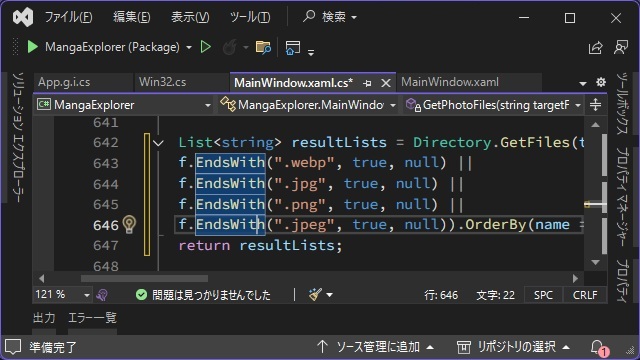Image resolution: width=640 pixels, height=360 pixels.
Task: Click リポジトリの選択 button
Action: (513, 347)
